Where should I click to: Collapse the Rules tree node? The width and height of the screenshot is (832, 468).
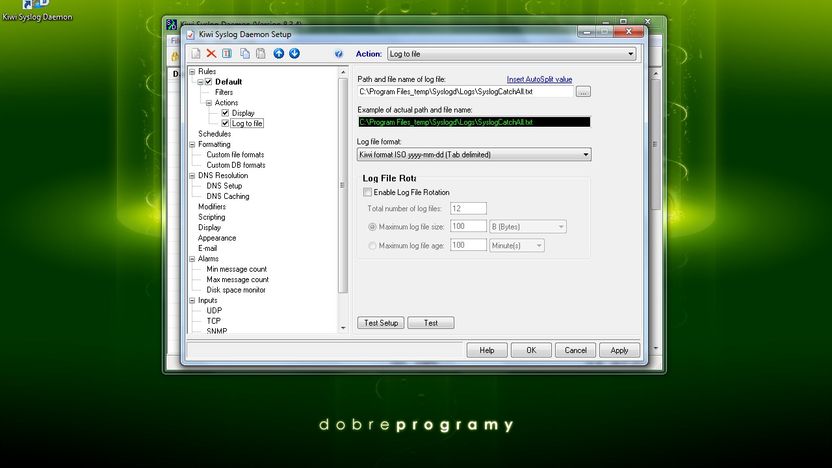pos(192,72)
